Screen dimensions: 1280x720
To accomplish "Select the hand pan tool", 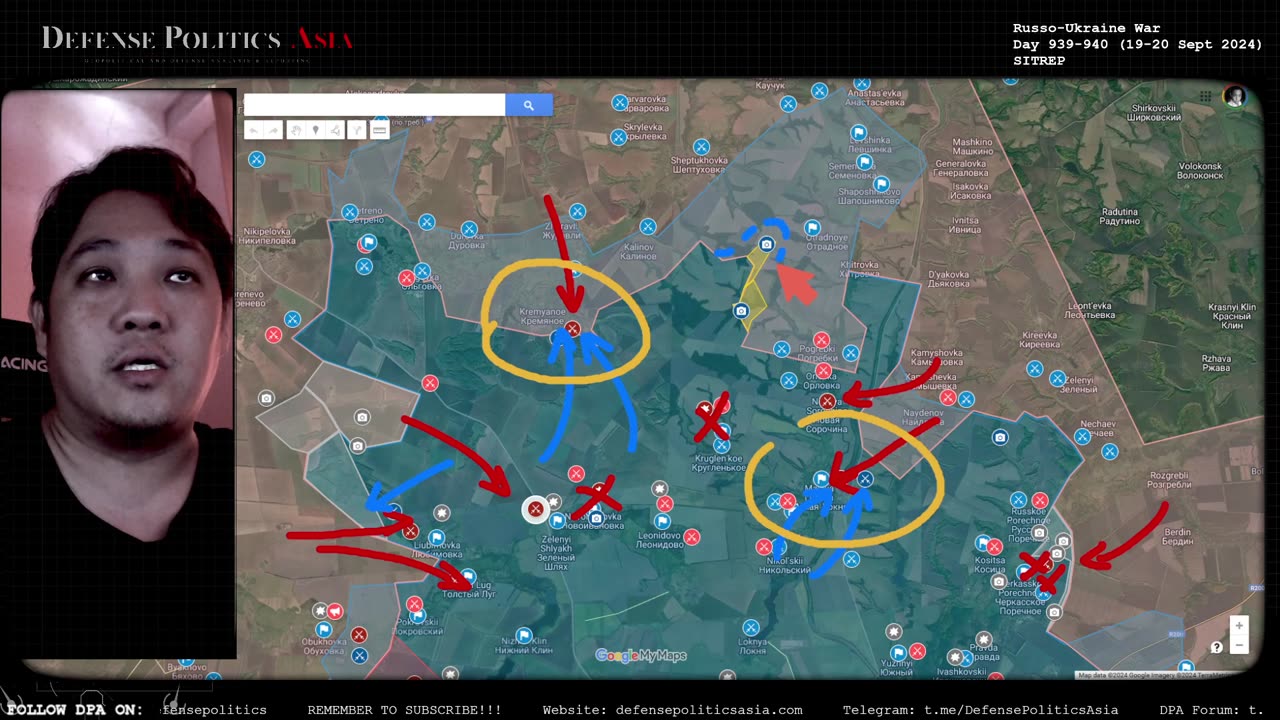I will [x=296, y=130].
